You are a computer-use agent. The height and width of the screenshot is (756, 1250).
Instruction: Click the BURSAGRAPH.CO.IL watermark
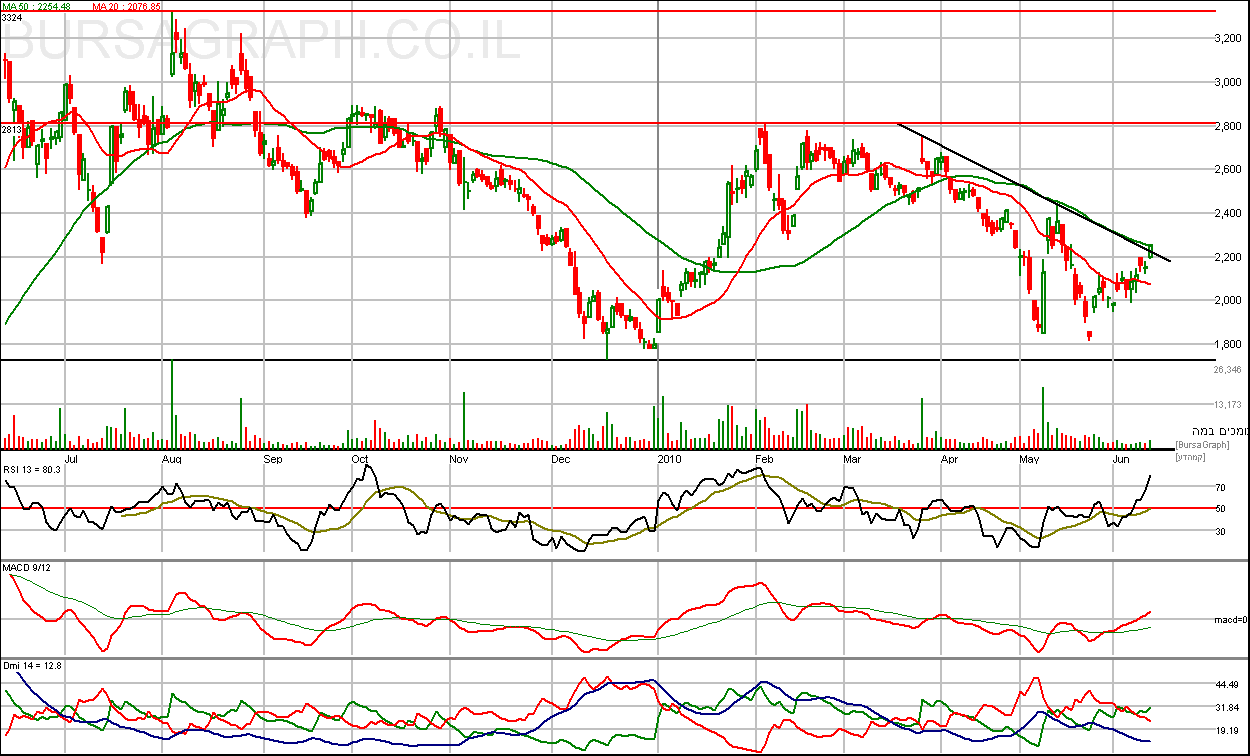pyautogui.click(x=265, y=42)
